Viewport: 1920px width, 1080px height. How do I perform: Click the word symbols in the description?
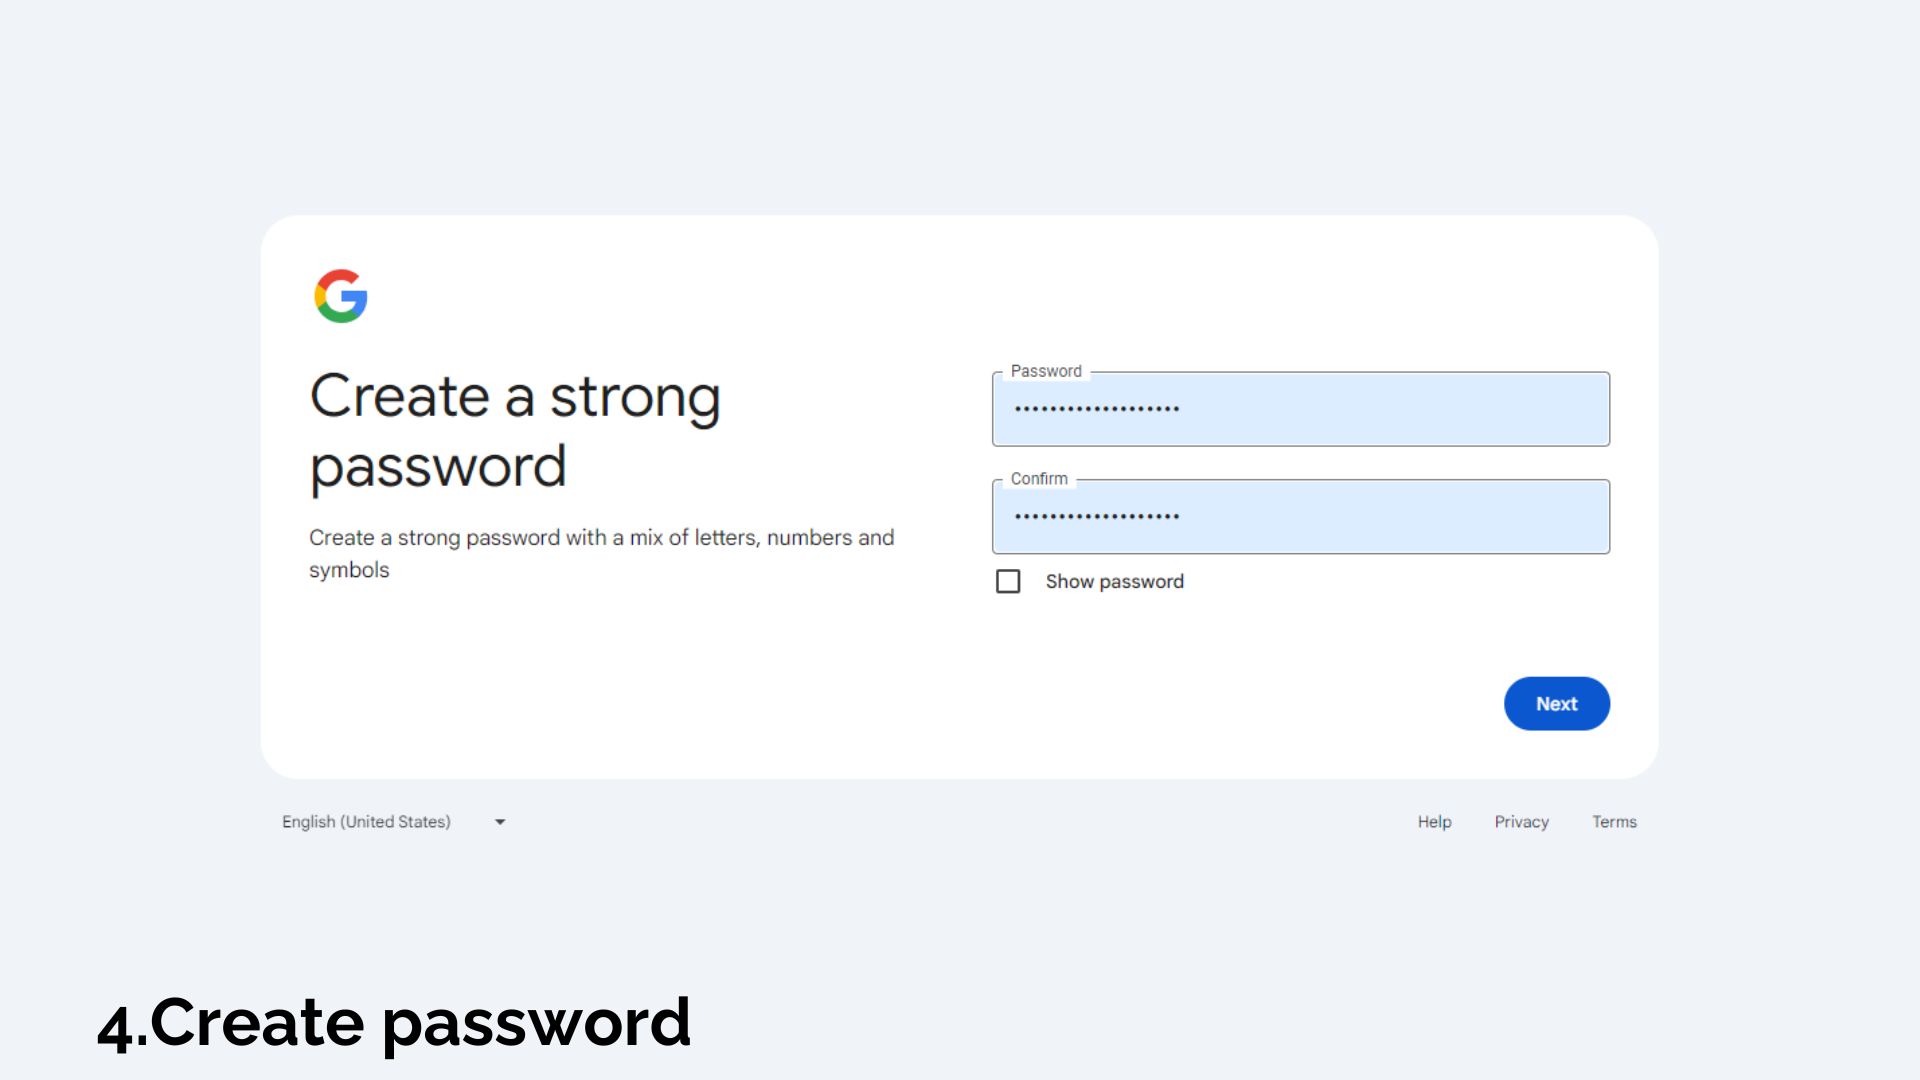[x=349, y=570]
